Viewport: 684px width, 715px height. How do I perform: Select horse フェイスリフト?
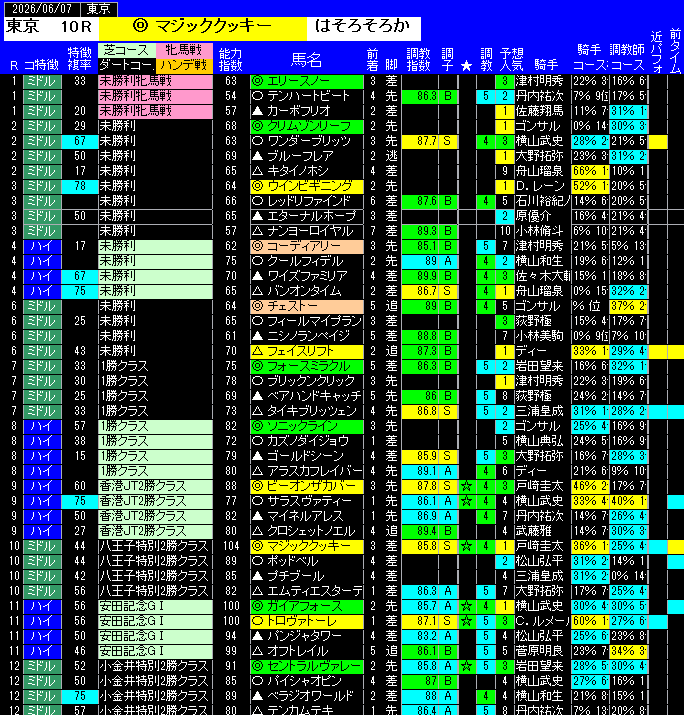pos(306,351)
